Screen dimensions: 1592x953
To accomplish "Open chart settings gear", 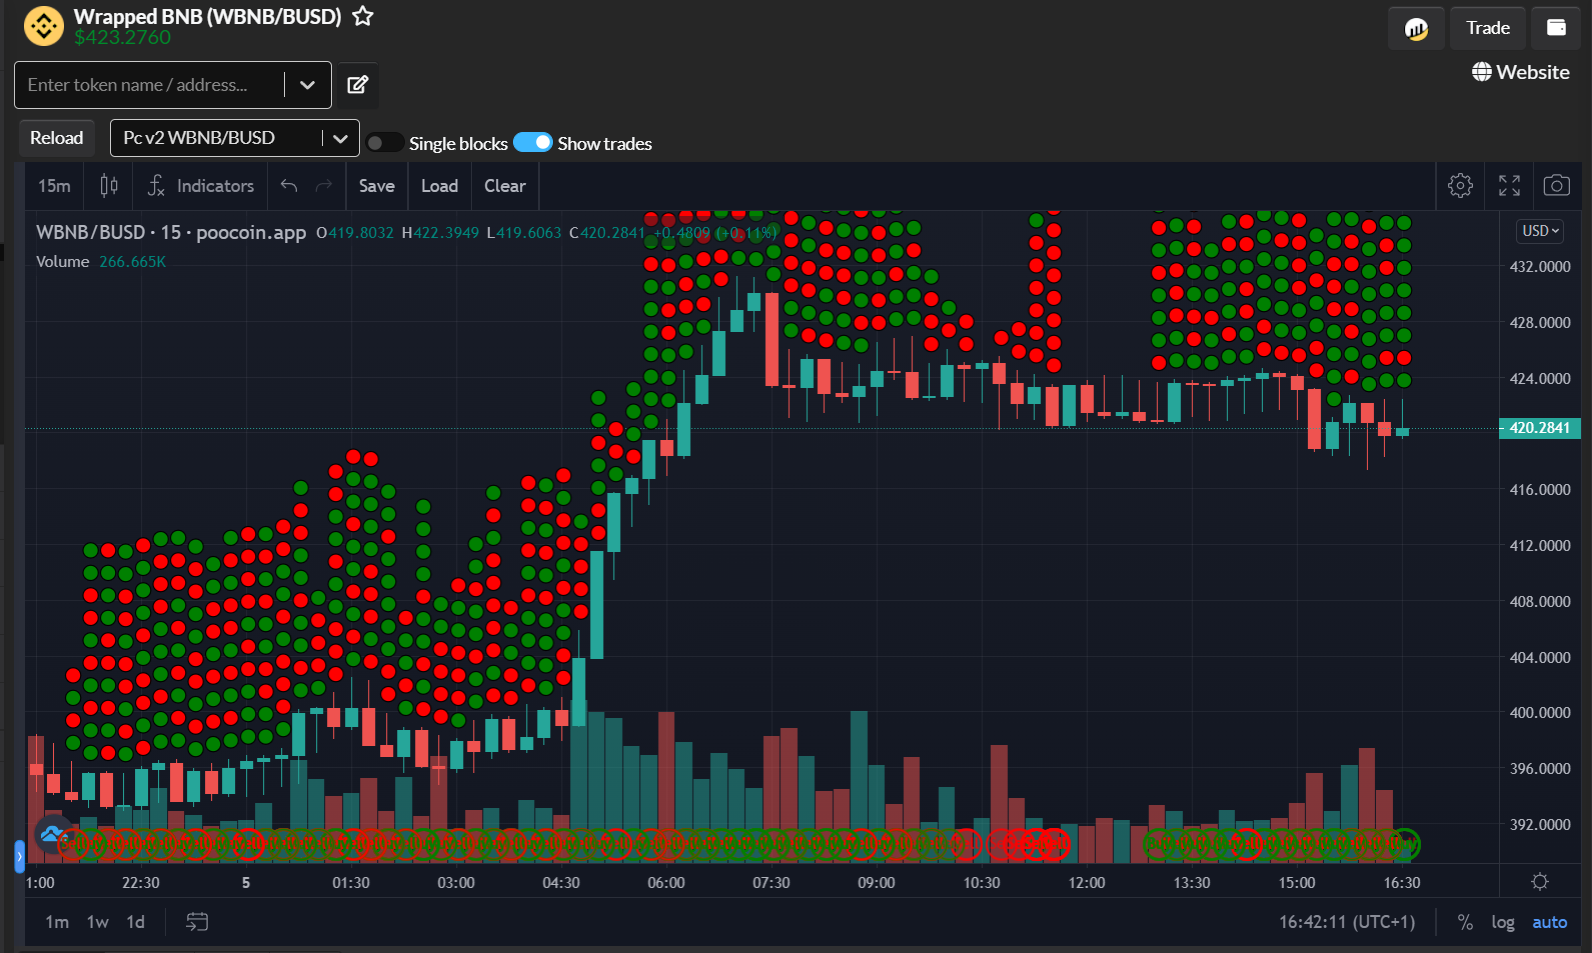I will point(1460,185).
